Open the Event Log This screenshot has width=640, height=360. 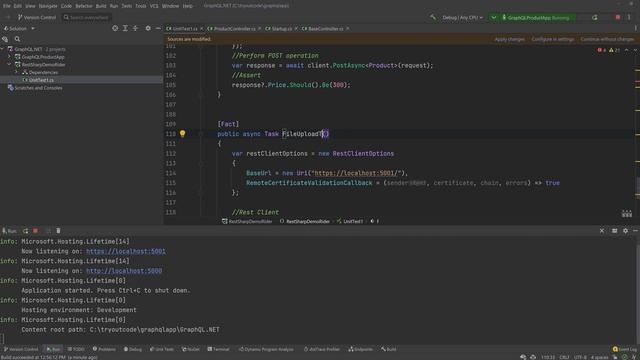coord(625,349)
